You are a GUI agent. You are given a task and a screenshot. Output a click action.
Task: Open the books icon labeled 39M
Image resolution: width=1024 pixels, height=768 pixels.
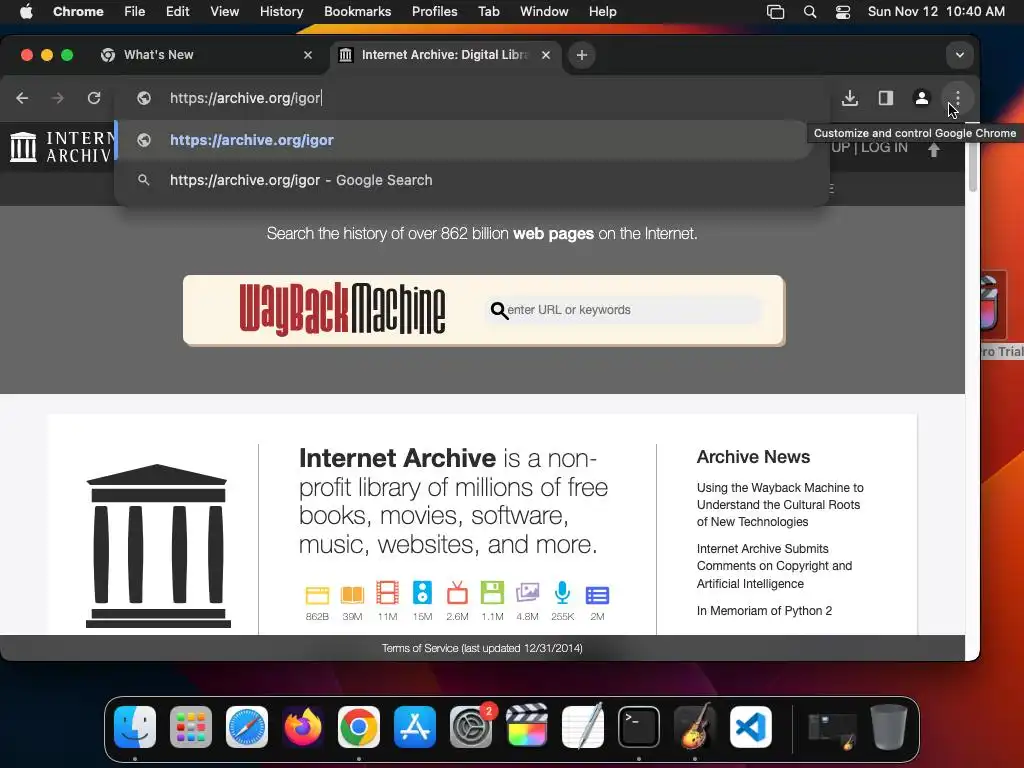point(352,594)
